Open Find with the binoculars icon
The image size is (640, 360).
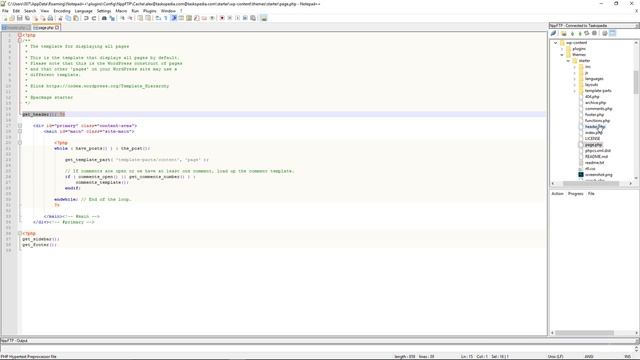[x=104, y=18]
